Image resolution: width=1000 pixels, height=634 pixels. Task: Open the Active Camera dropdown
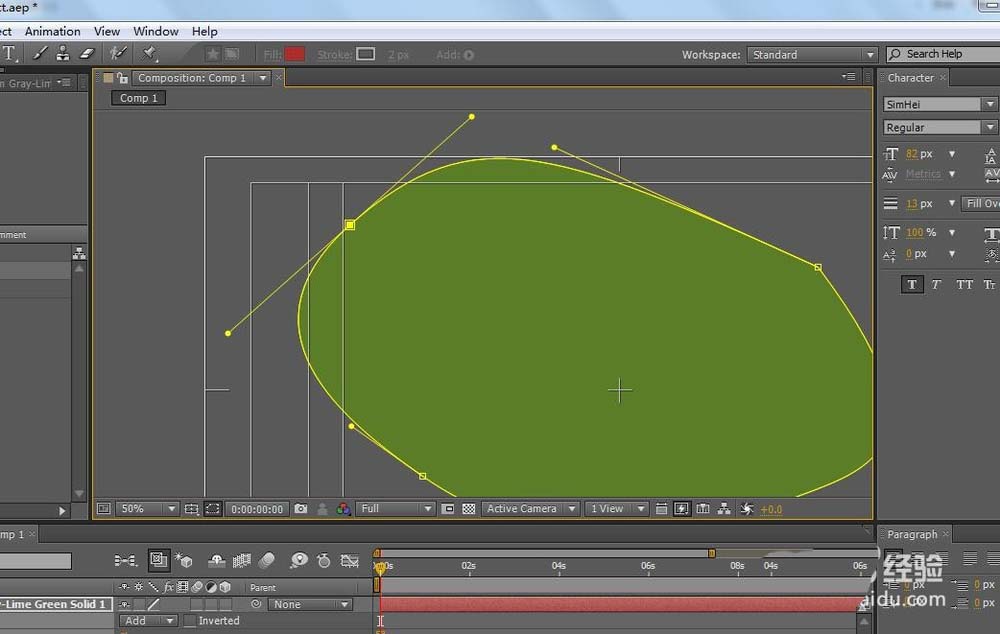[530, 509]
